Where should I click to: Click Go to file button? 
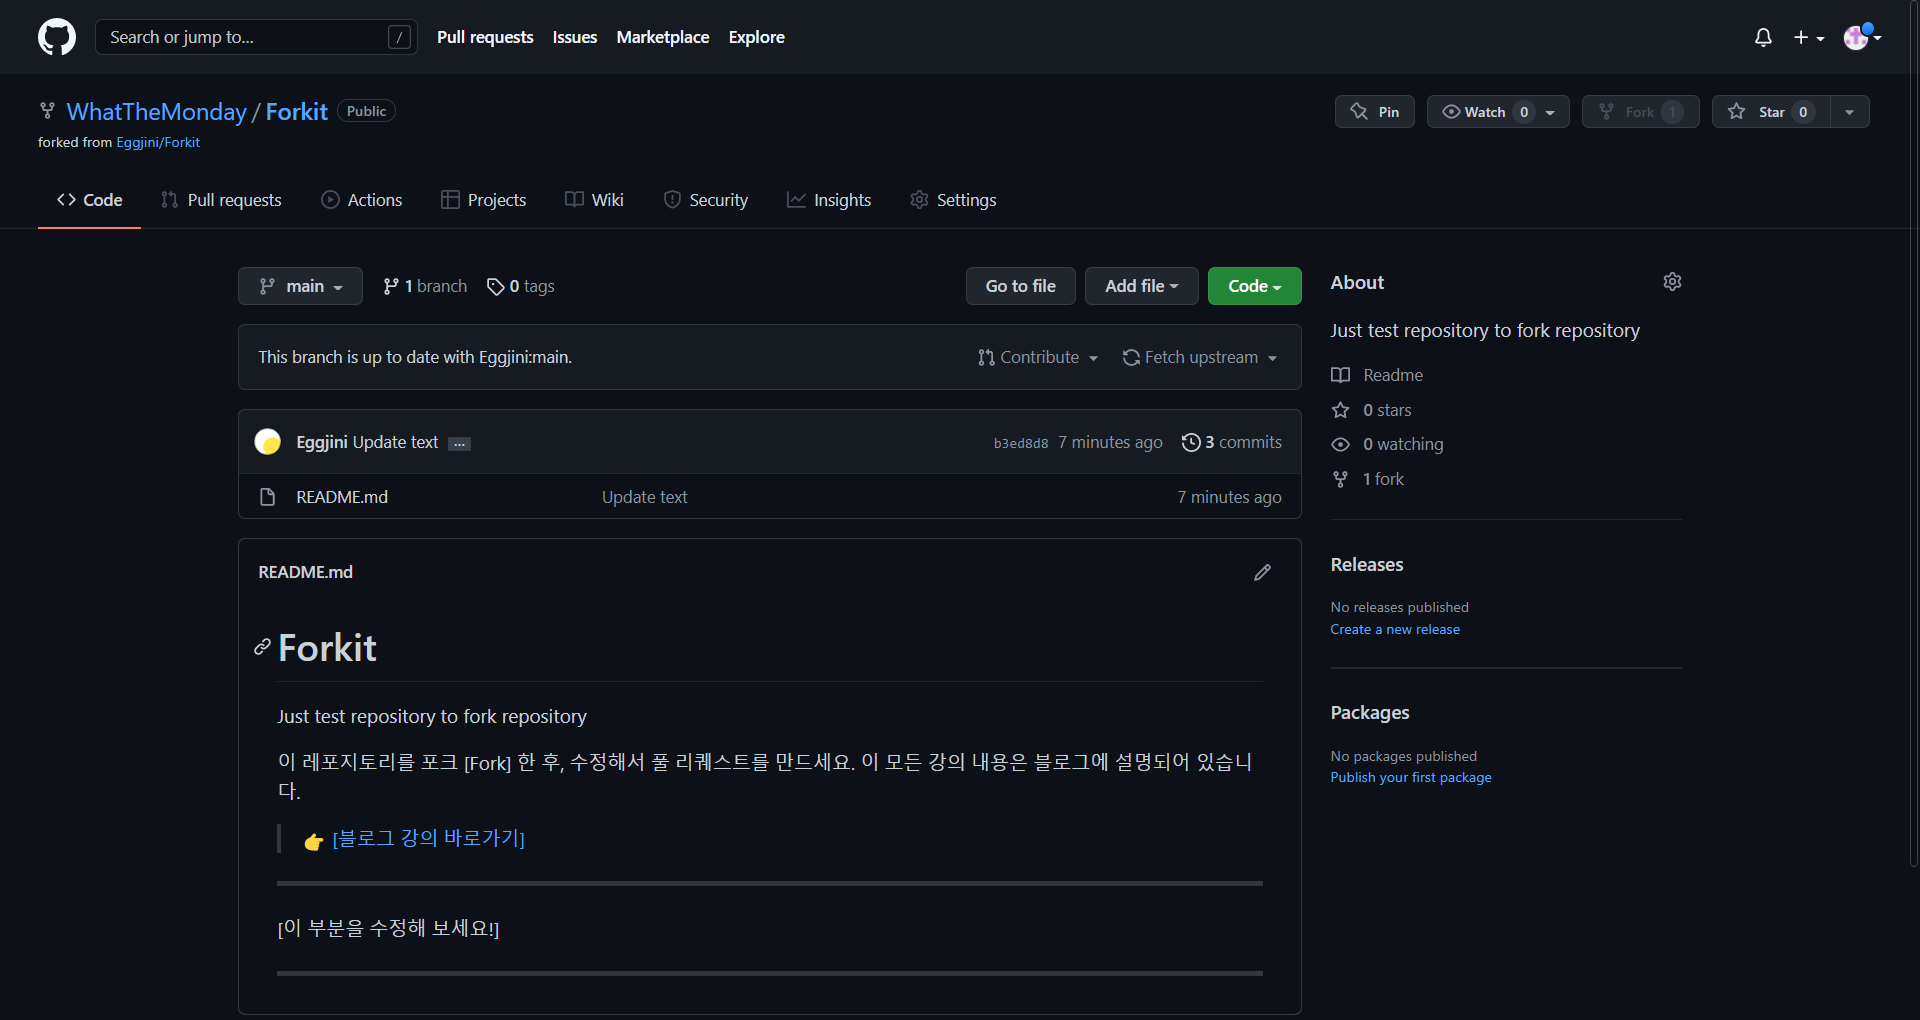click(1020, 286)
